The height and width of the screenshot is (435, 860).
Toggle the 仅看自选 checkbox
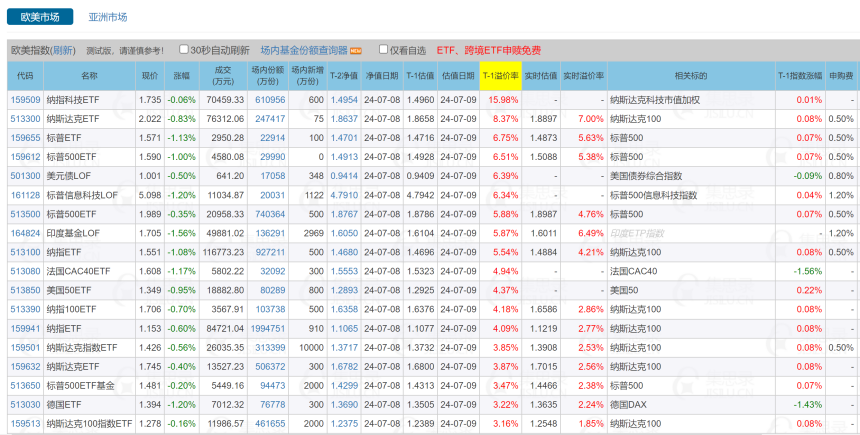(x=383, y=49)
